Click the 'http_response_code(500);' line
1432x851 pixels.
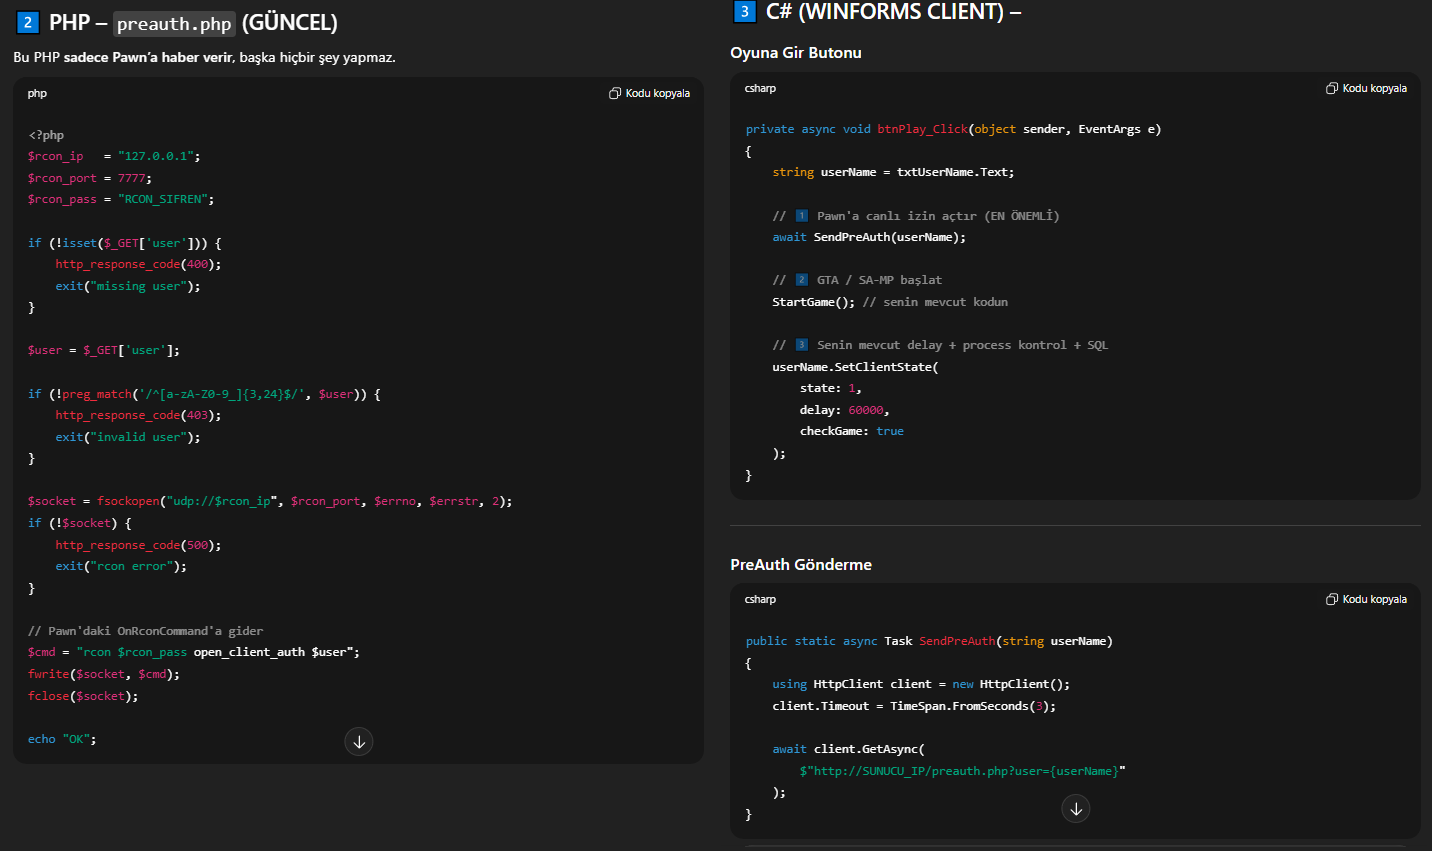pos(138,545)
